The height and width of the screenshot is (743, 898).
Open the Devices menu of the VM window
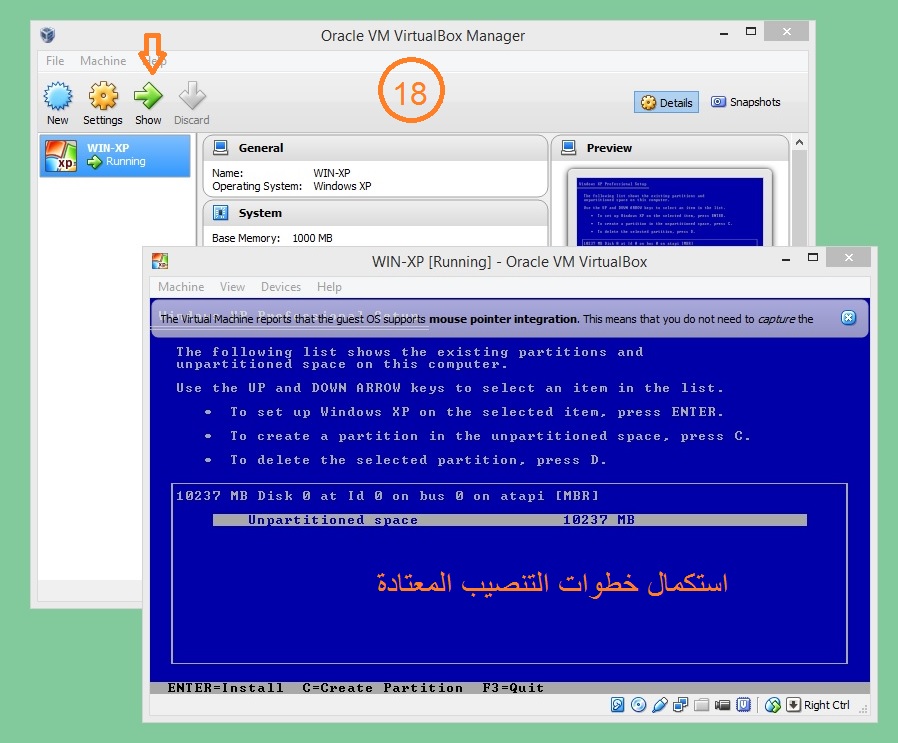[x=281, y=287]
